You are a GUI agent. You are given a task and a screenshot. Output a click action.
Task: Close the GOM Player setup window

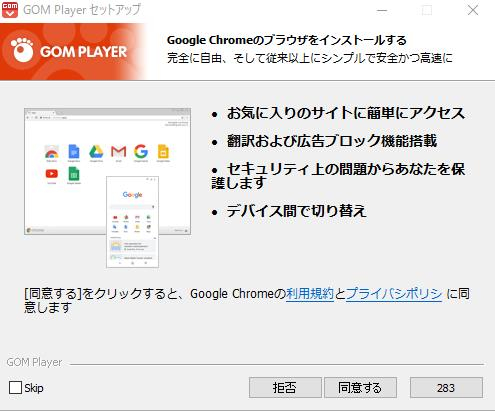pyautogui.click(x=473, y=10)
